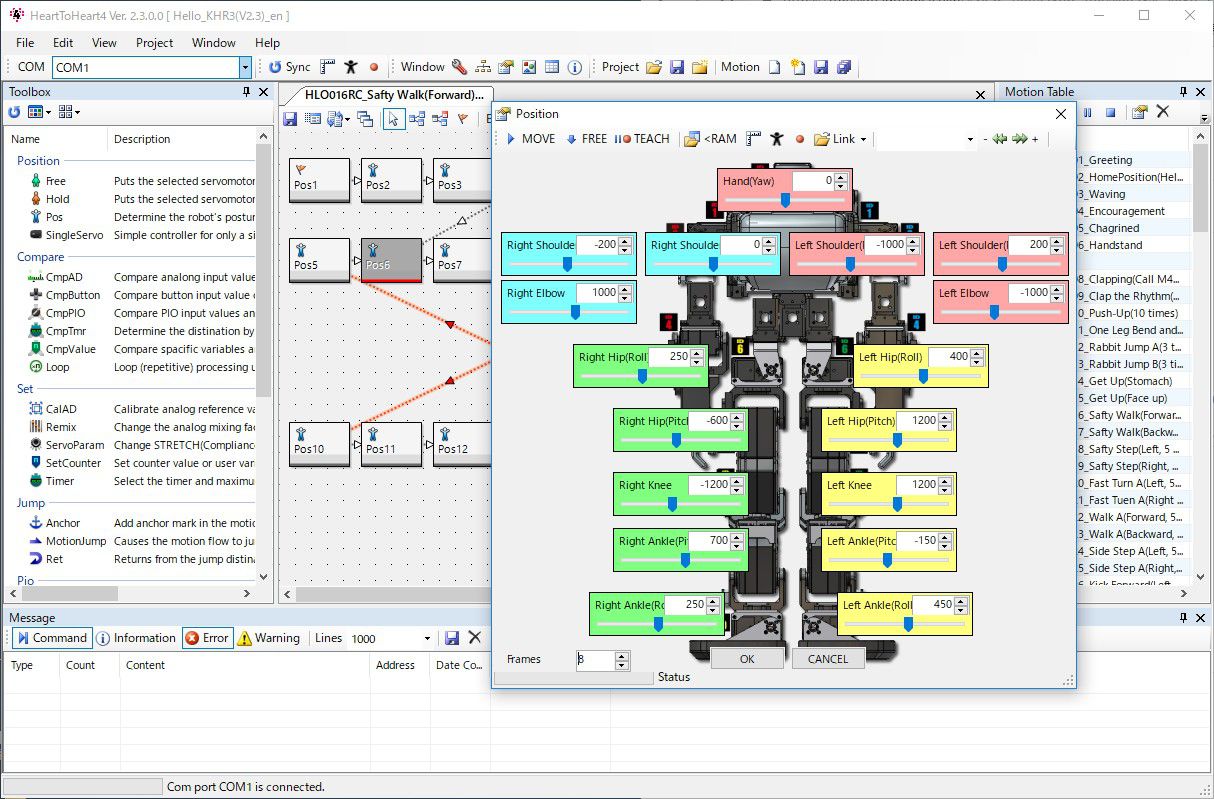The width and height of the screenshot is (1214, 799).
Task: Toggle the Command message filter
Action: 51,638
